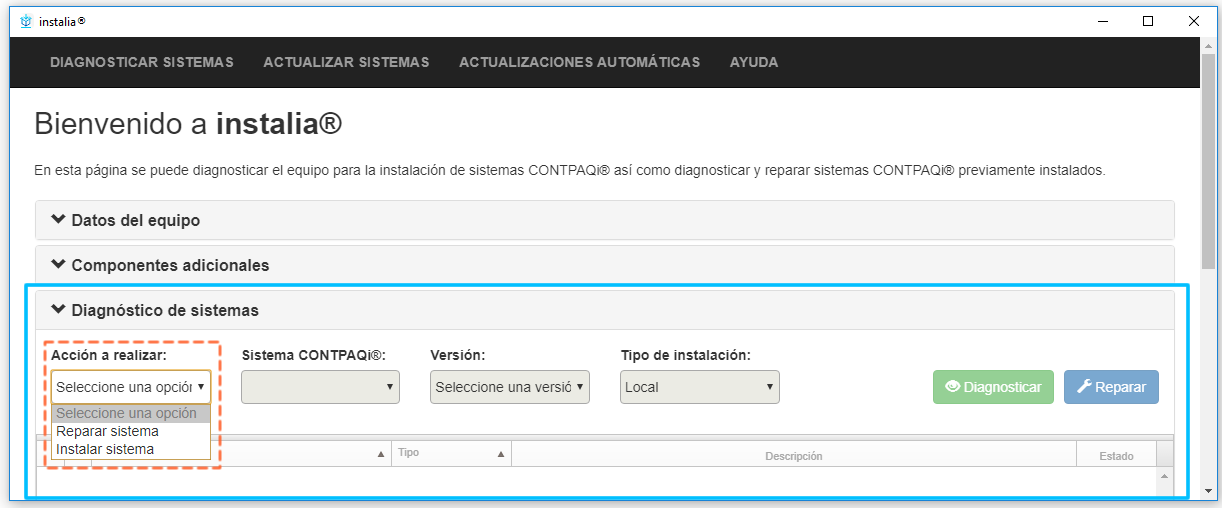Open the Ayuda menu
The height and width of the screenshot is (508, 1222).
(x=754, y=62)
